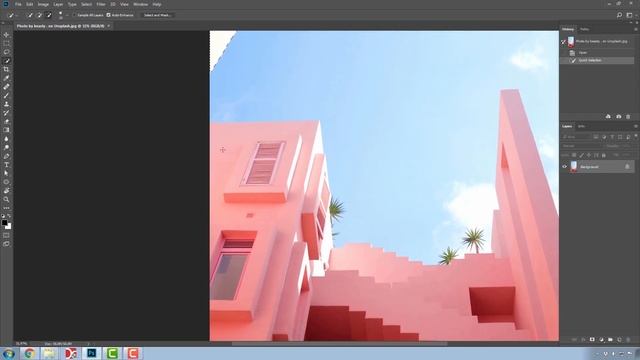640x360 pixels.
Task: Open Chrome from the Windows taskbar
Action: pyautogui.click(x=29, y=353)
